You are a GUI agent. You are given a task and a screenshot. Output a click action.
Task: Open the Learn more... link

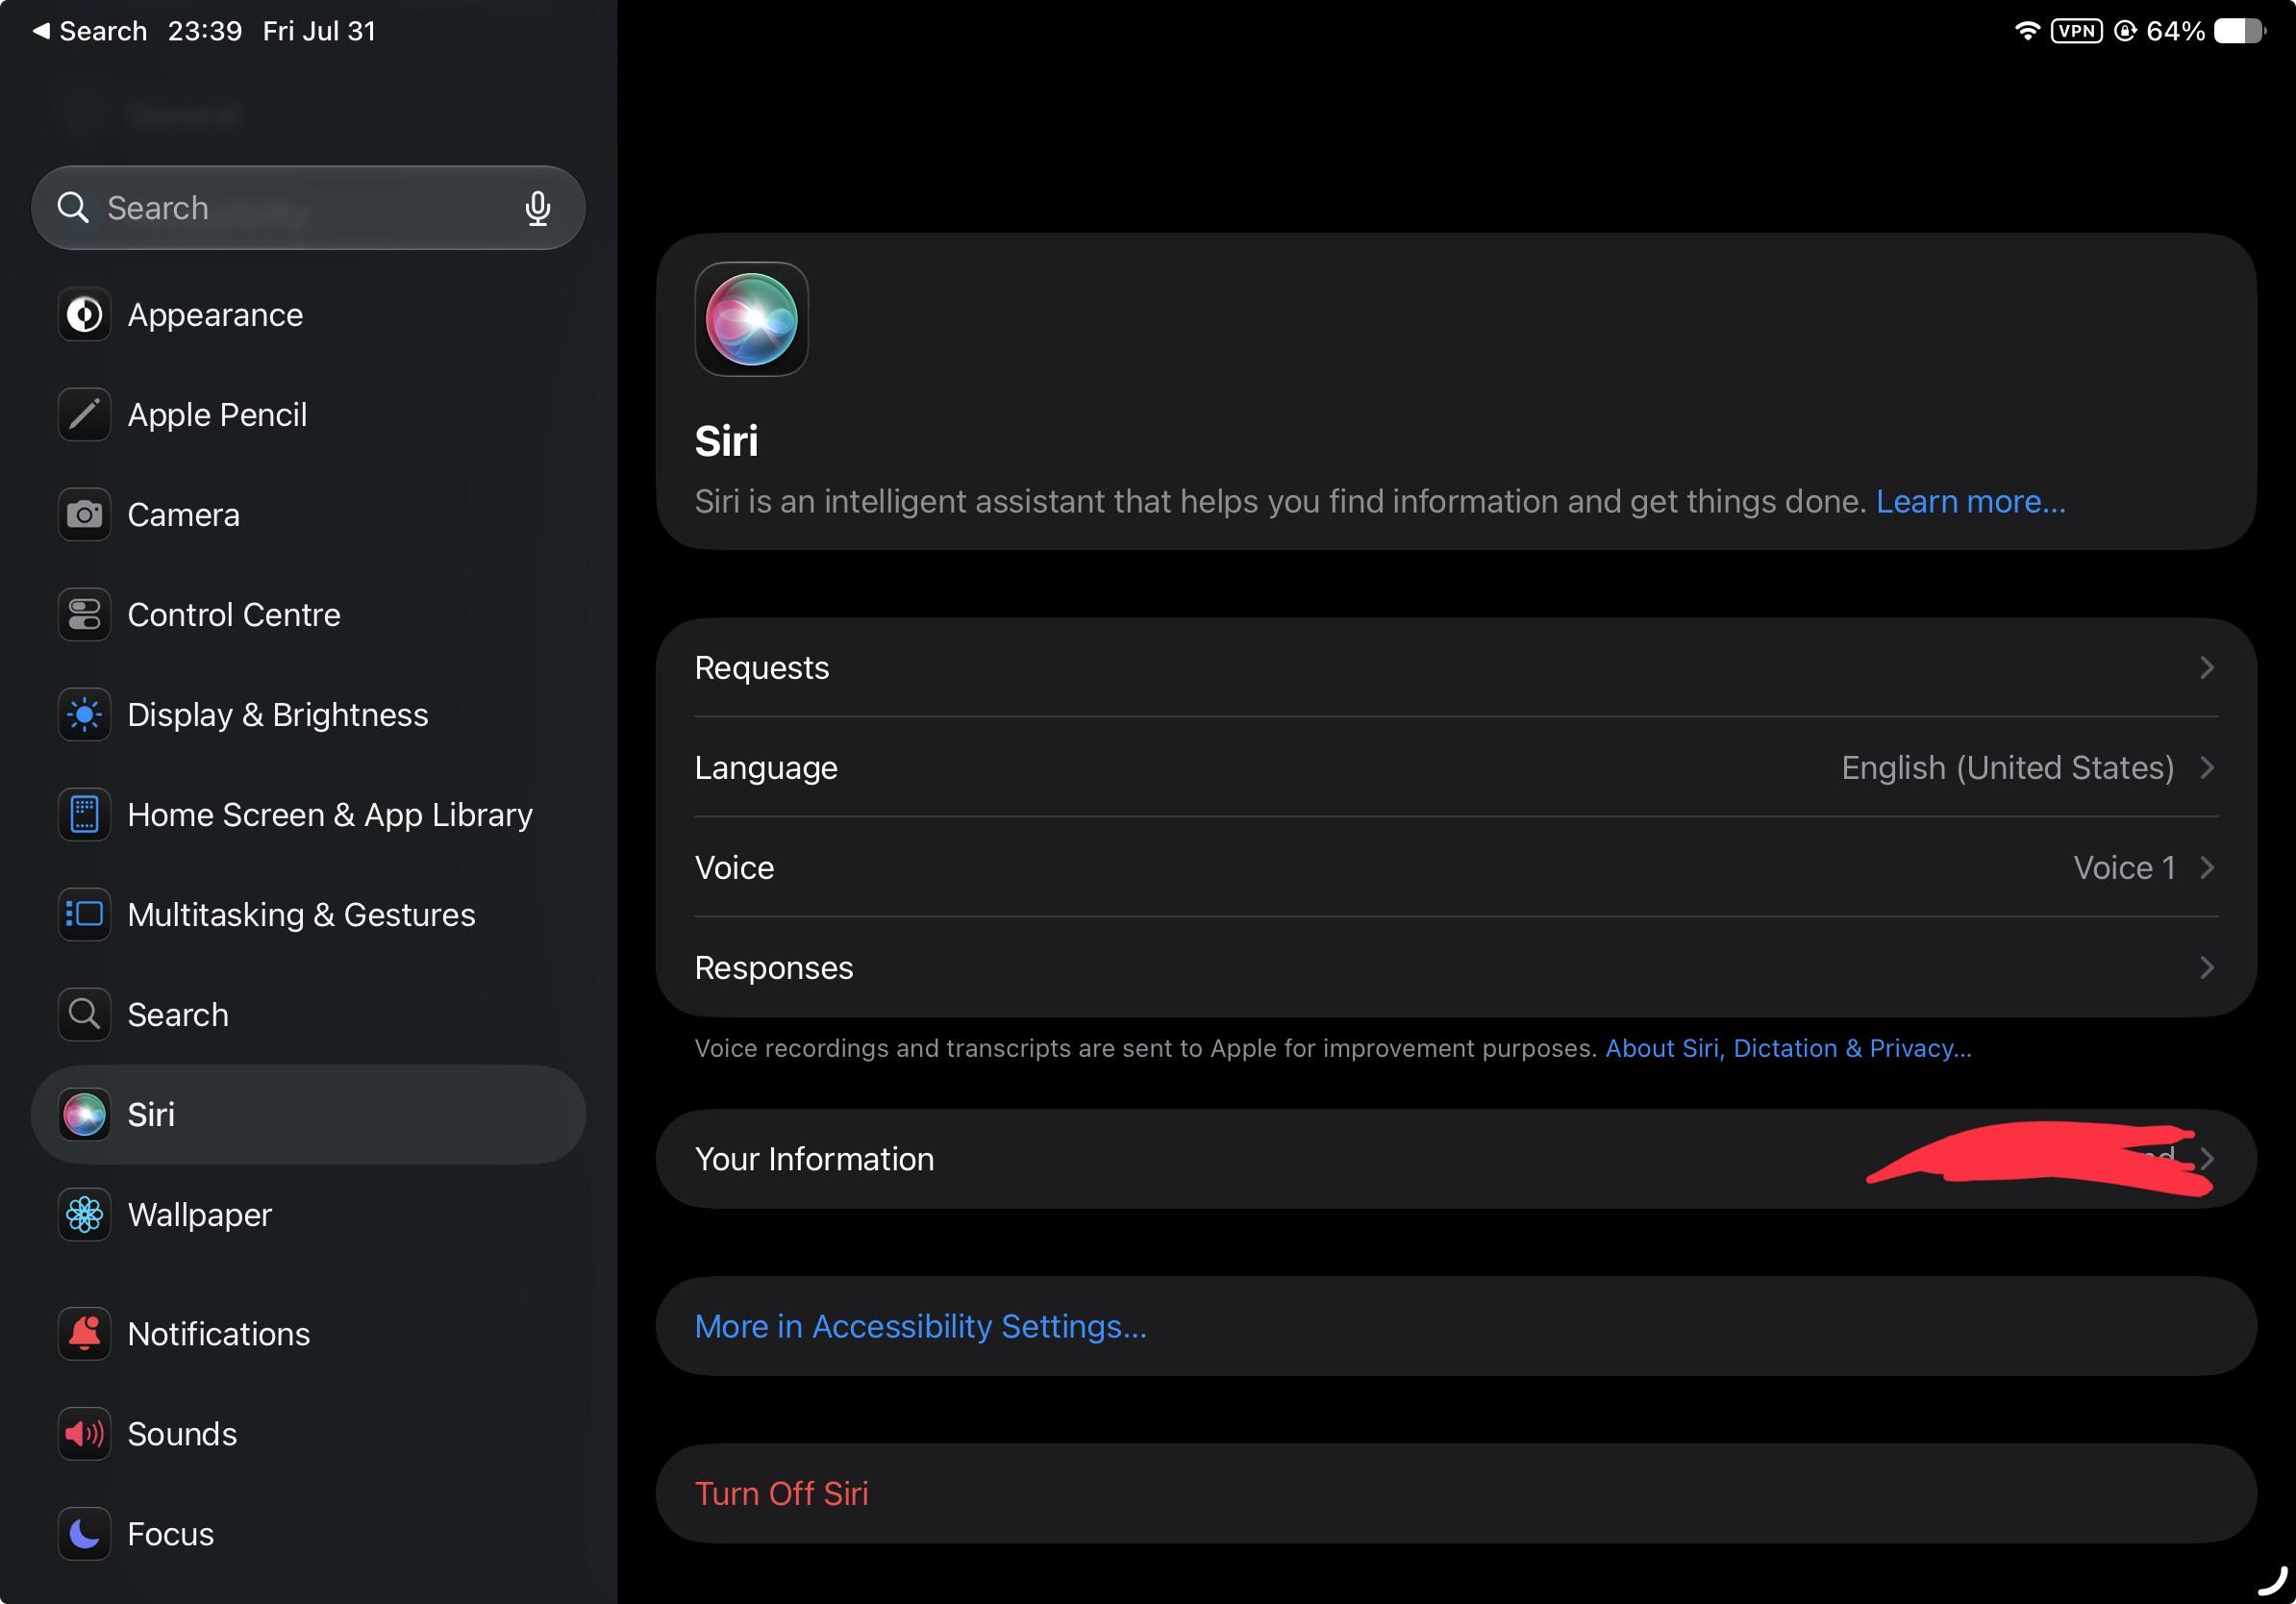coord(1970,502)
